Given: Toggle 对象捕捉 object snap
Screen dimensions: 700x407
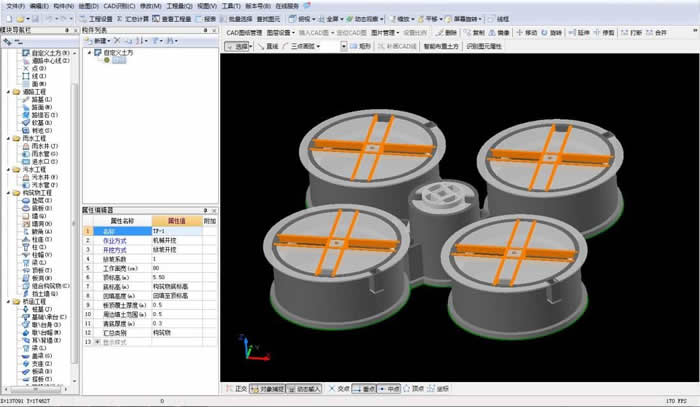Looking at the screenshot, I should tap(267, 389).
